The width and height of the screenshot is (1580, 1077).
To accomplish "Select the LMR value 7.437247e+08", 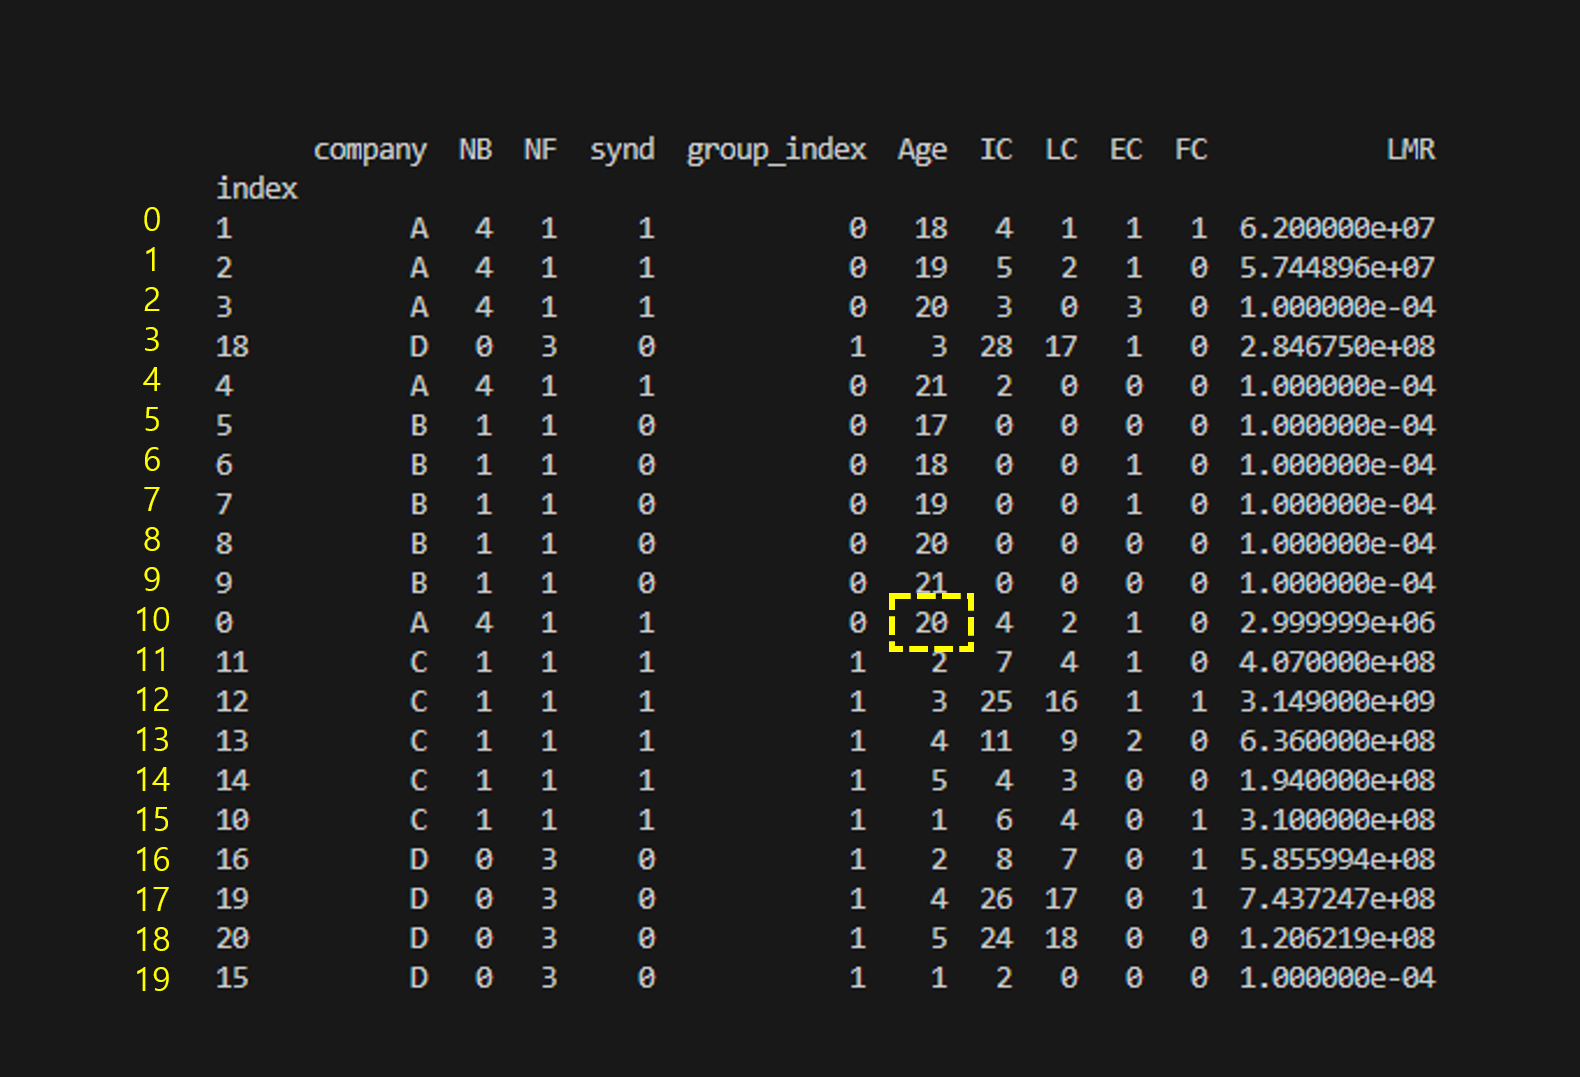I will [1337, 898].
